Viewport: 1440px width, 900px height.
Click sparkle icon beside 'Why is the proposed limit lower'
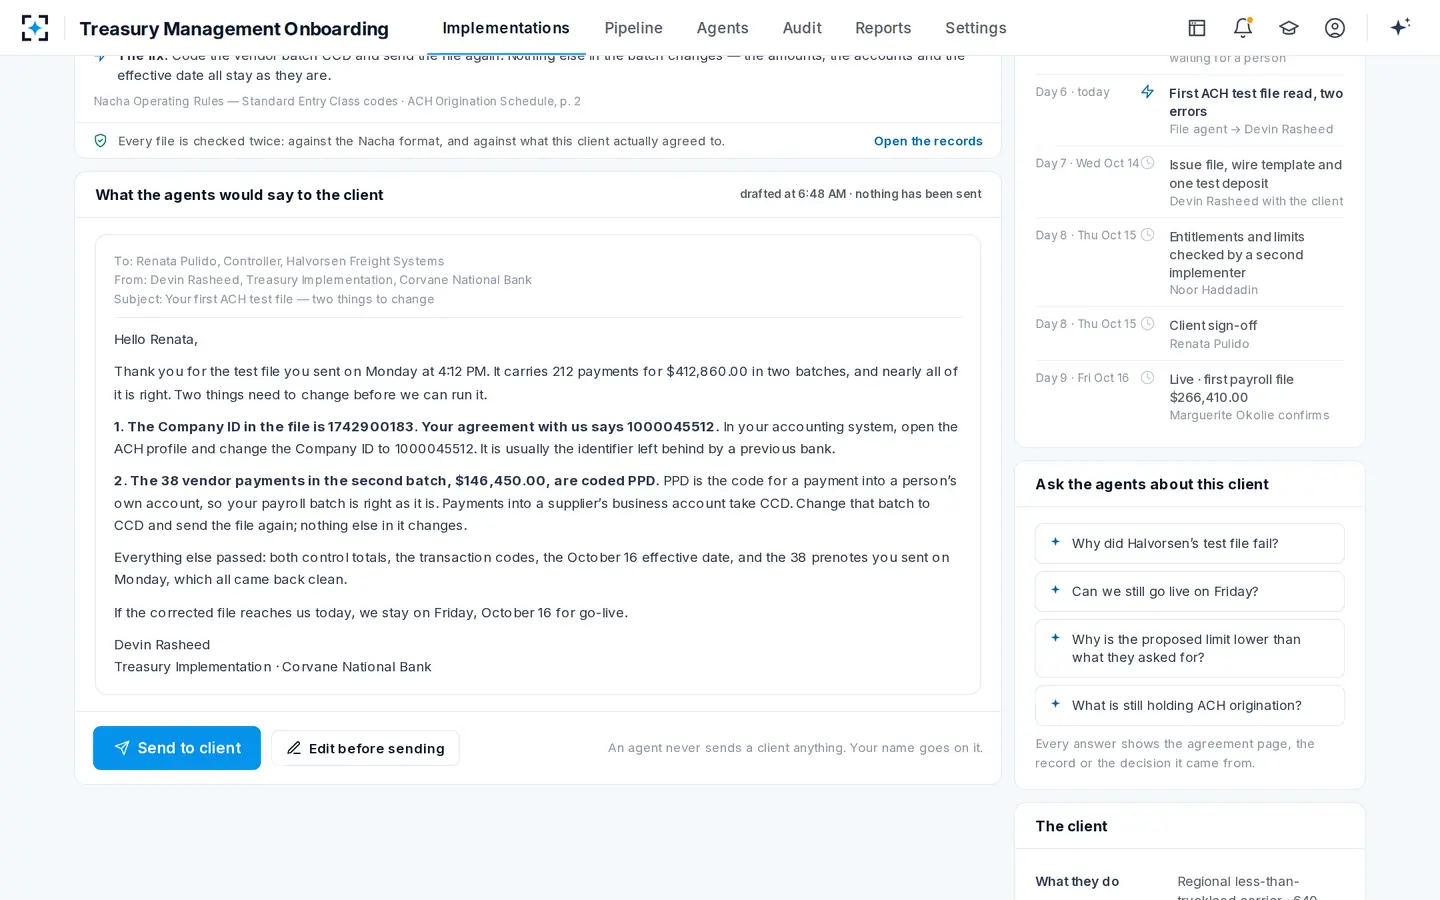[1055, 638]
